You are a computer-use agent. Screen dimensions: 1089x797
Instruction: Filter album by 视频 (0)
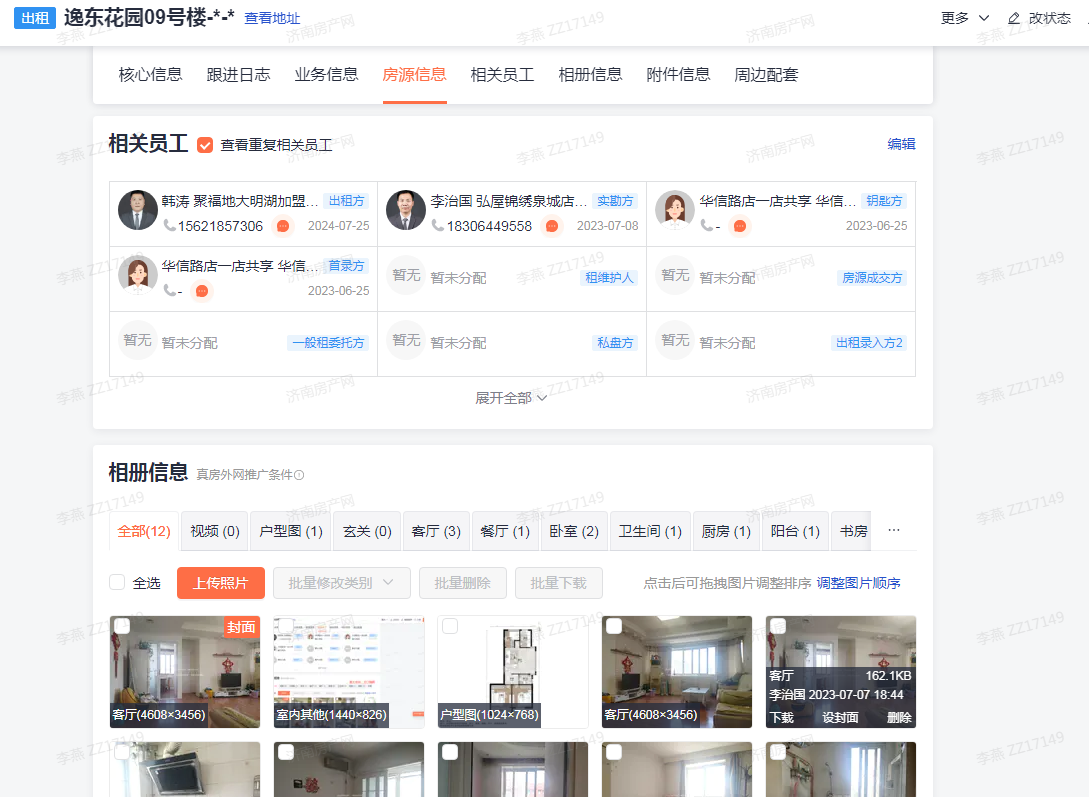215,531
